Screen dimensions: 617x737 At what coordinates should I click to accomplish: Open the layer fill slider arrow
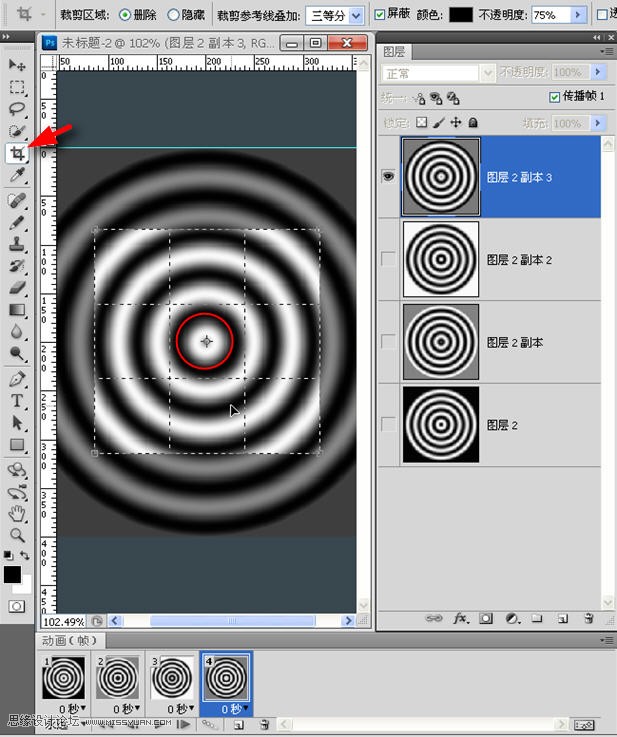pyautogui.click(x=598, y=123)
